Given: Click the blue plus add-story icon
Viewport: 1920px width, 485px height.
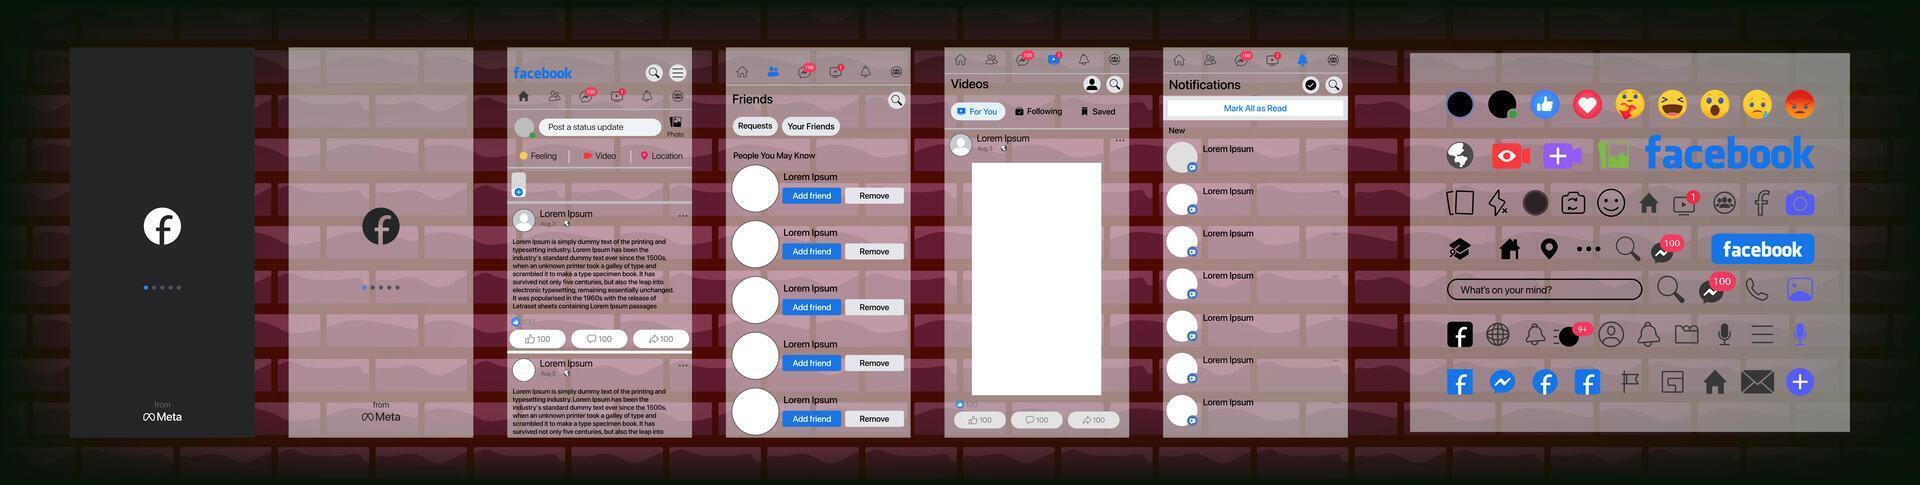Looking at the screenshot, I should 518,192.
